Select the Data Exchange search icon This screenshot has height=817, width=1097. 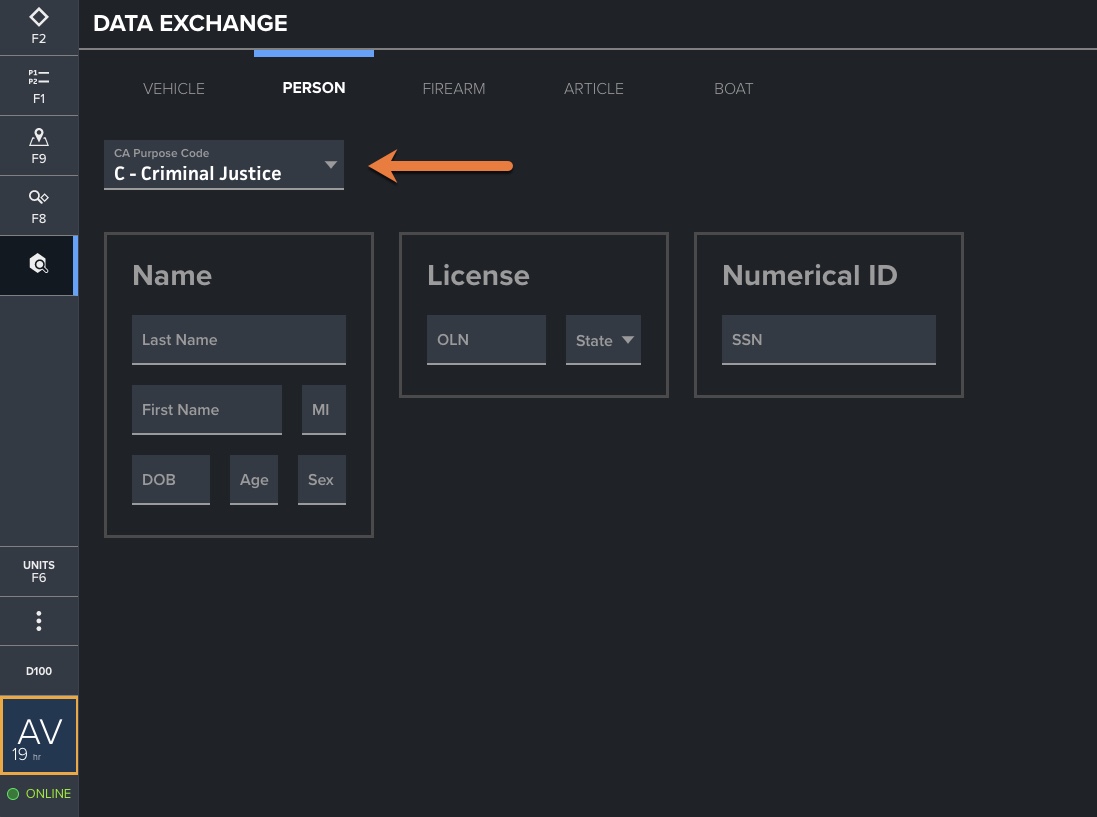38,265
